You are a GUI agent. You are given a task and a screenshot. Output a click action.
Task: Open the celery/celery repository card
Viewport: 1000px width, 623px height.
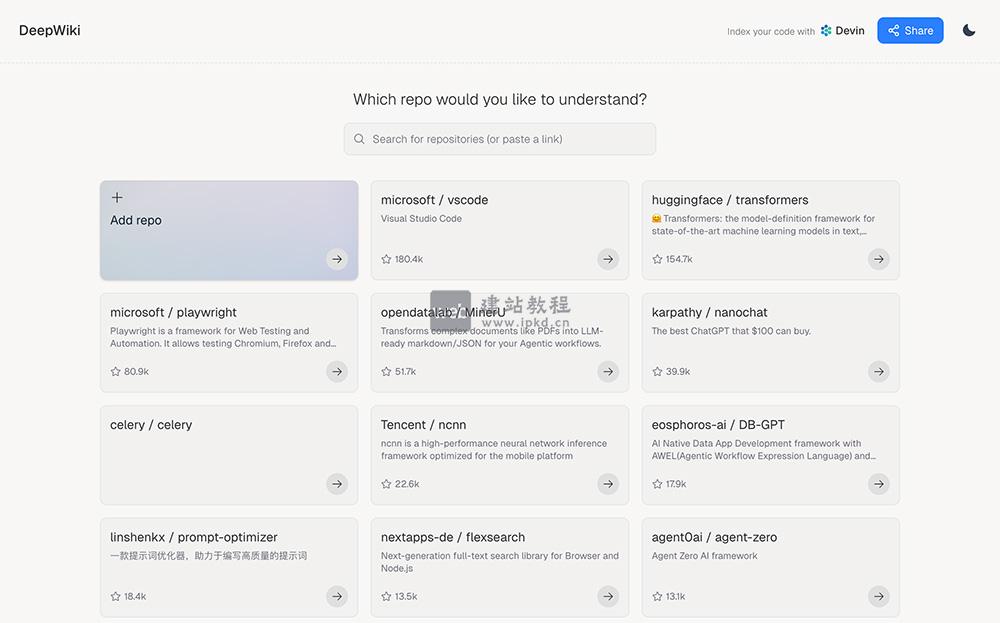[228, 455]
